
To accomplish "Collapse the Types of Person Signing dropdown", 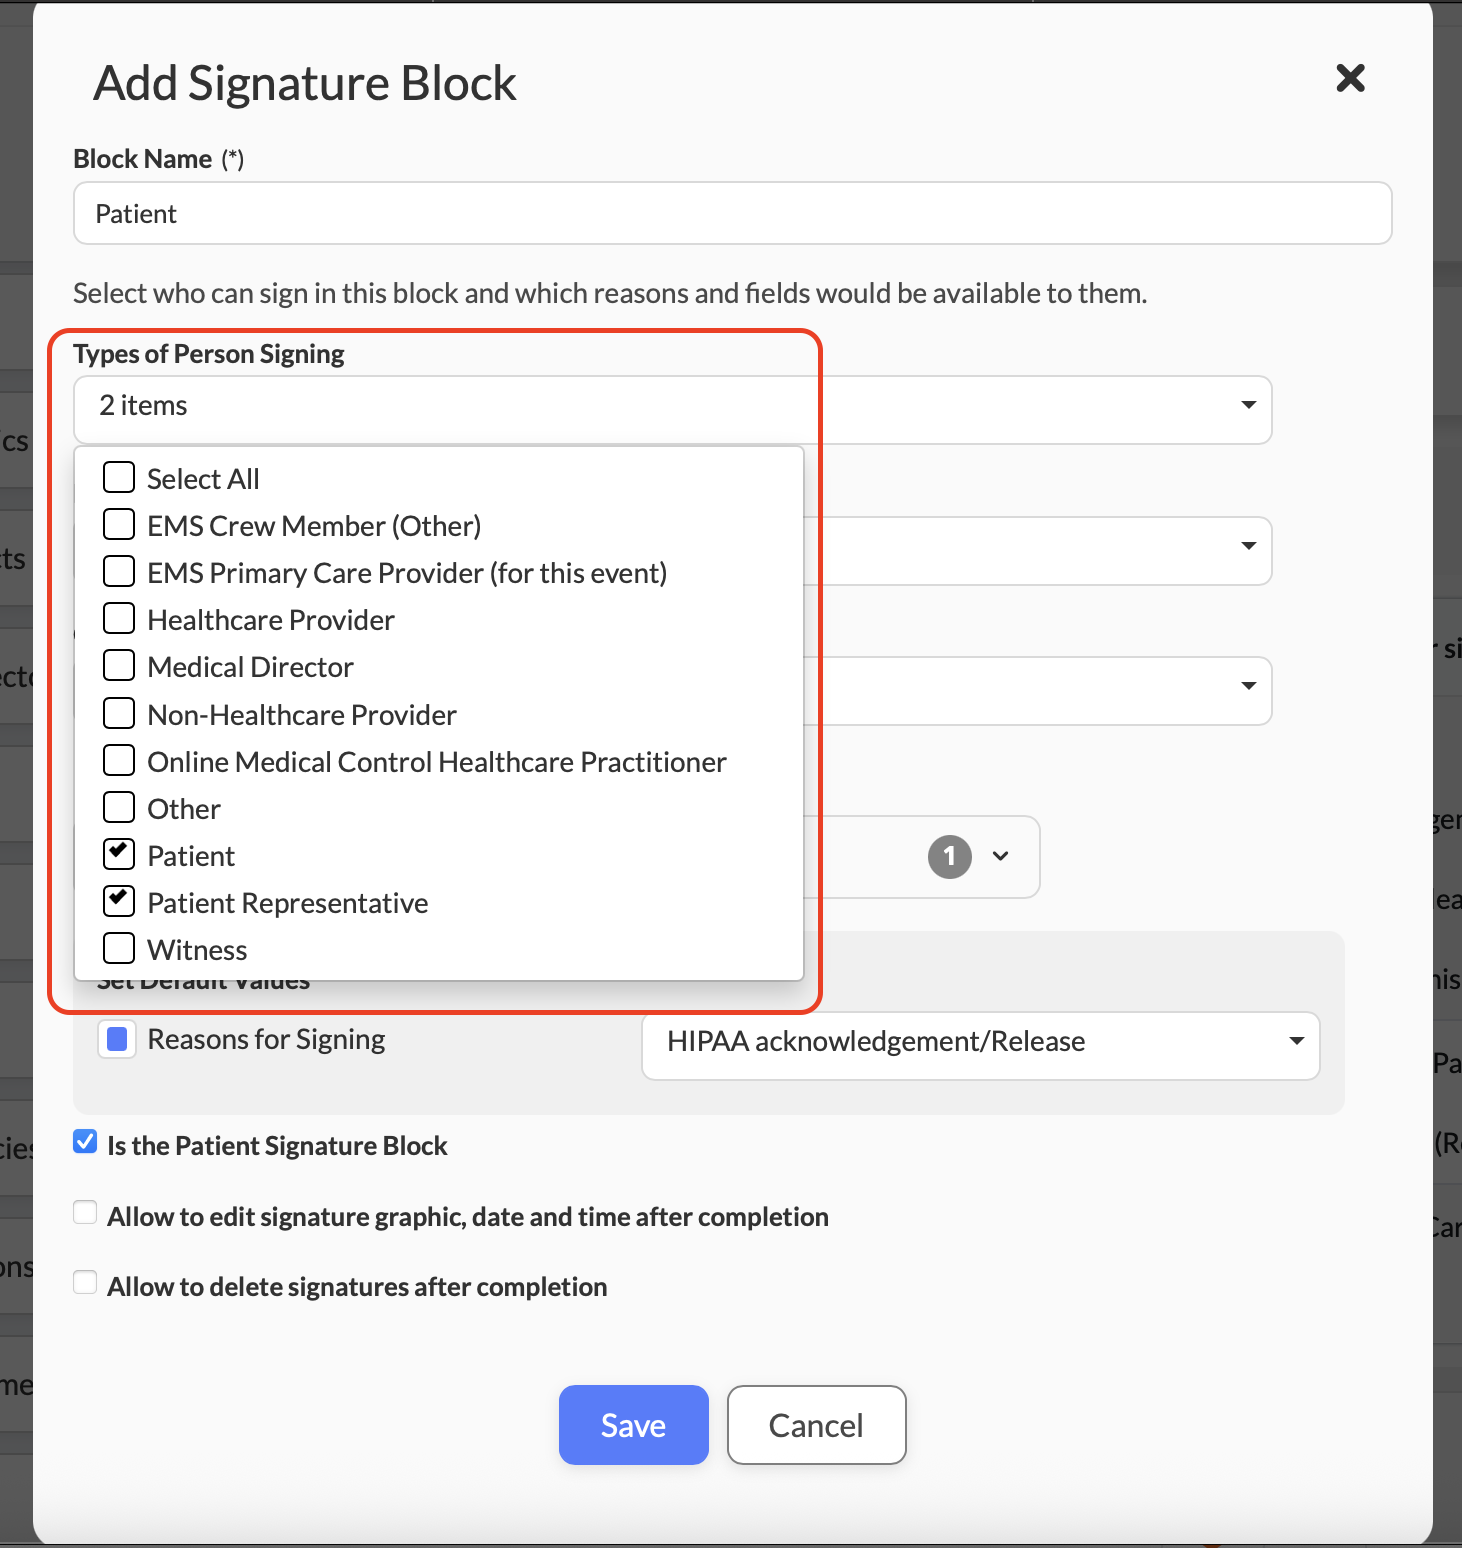I will tap(1248, 405).
